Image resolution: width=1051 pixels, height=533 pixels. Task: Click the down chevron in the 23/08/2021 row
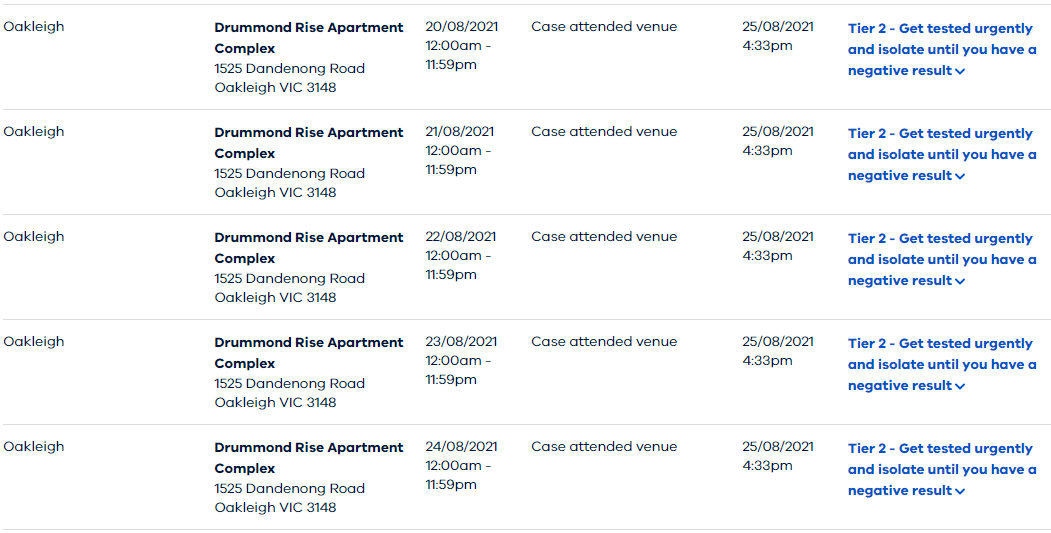960,387
